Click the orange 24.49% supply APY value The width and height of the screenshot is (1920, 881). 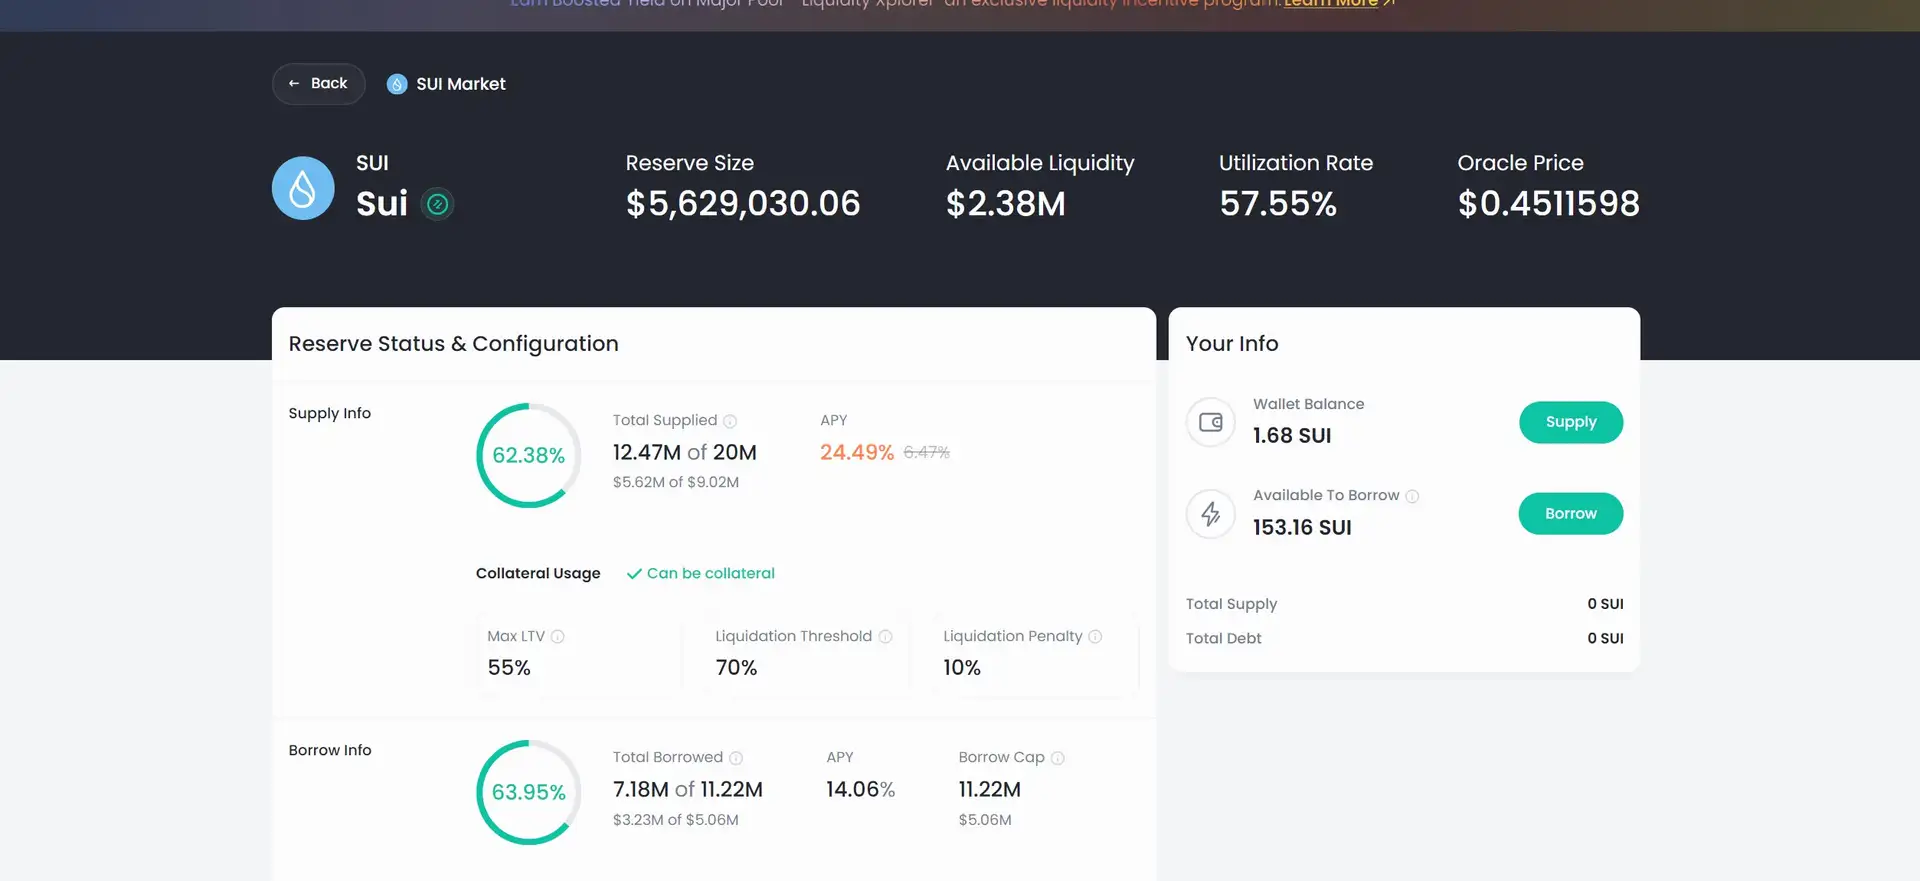857,452
